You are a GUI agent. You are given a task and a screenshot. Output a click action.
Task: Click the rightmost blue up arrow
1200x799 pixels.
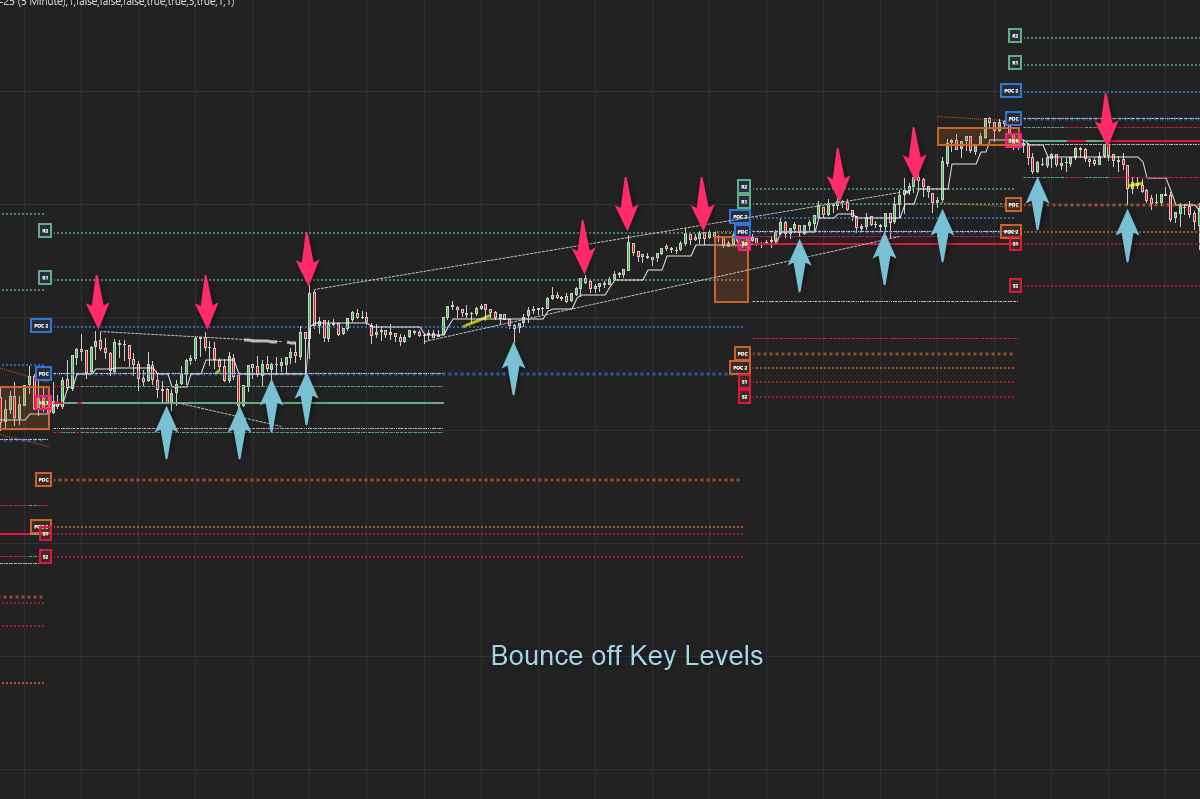click(1127, 232)
